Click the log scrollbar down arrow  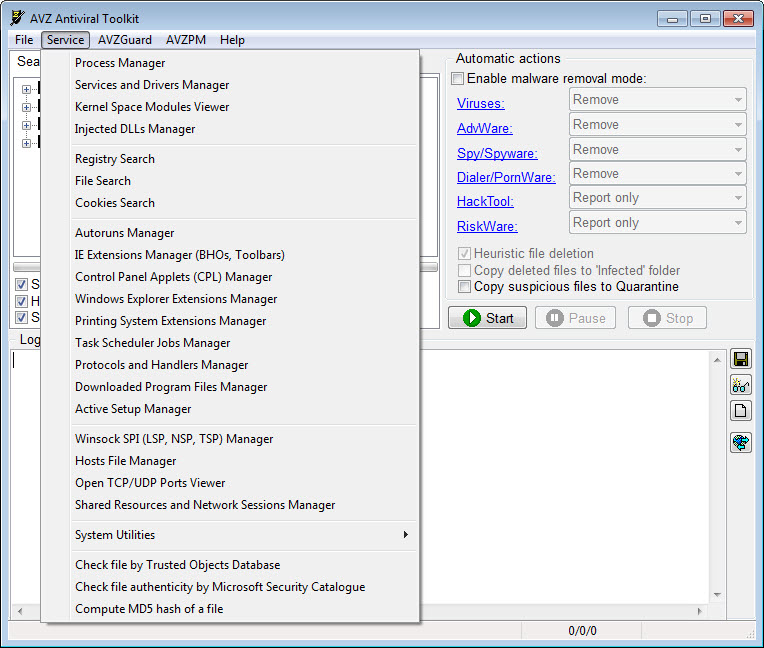717,594
